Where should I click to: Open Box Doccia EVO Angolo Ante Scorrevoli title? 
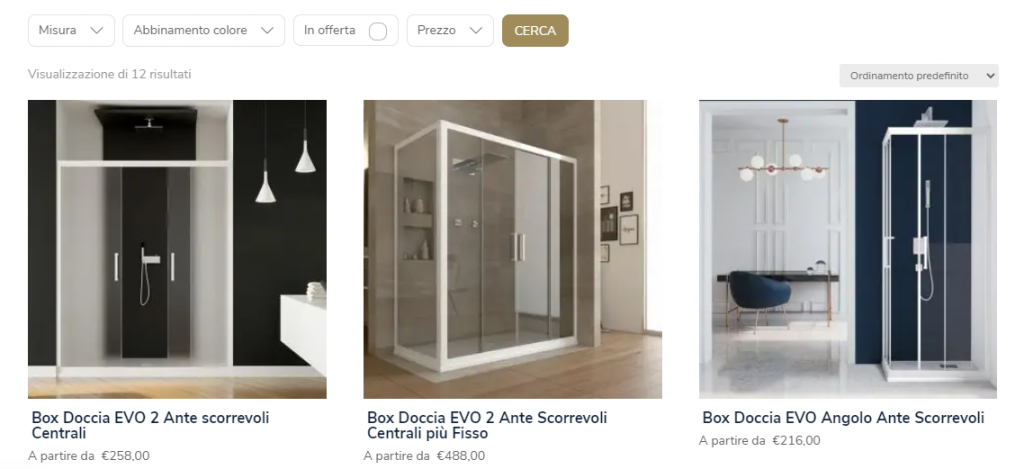click(x=843, y=418)
